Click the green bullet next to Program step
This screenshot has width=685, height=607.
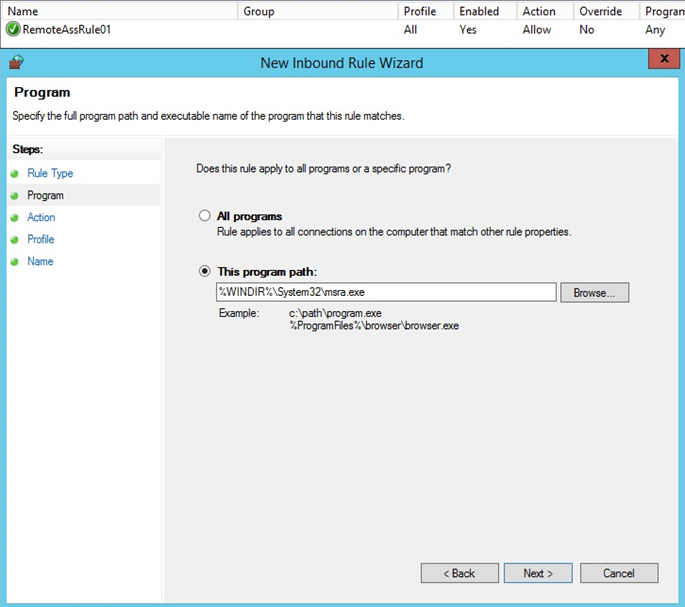coord(14,196)
